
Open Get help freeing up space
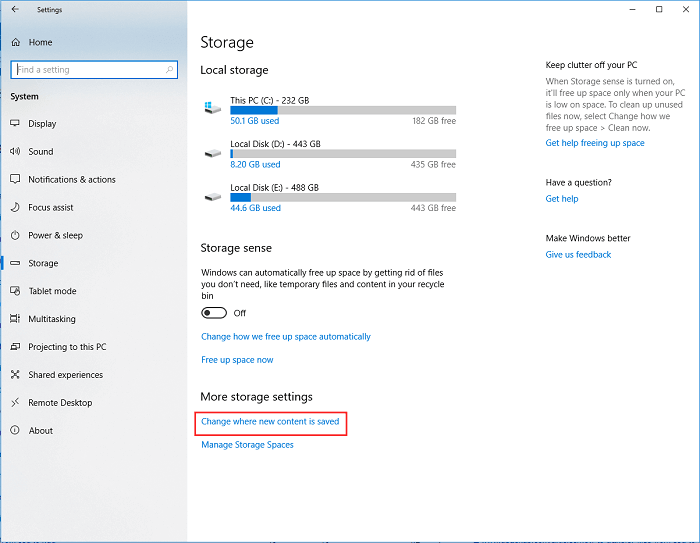click(x=595, y=143)
